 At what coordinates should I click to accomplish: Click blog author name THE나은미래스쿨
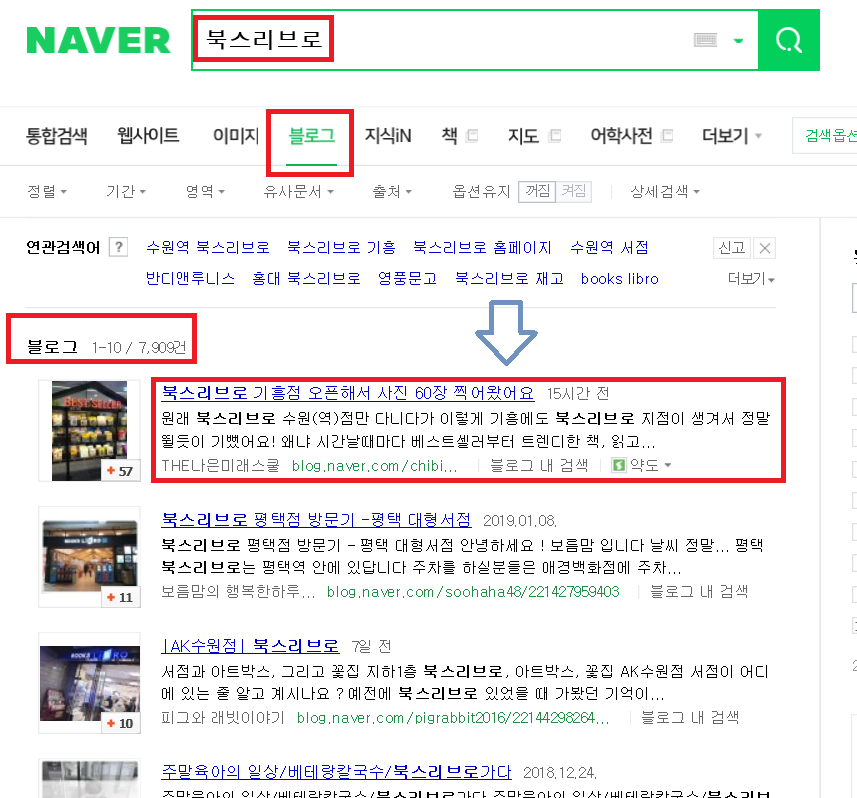click(x=220, y=466)
